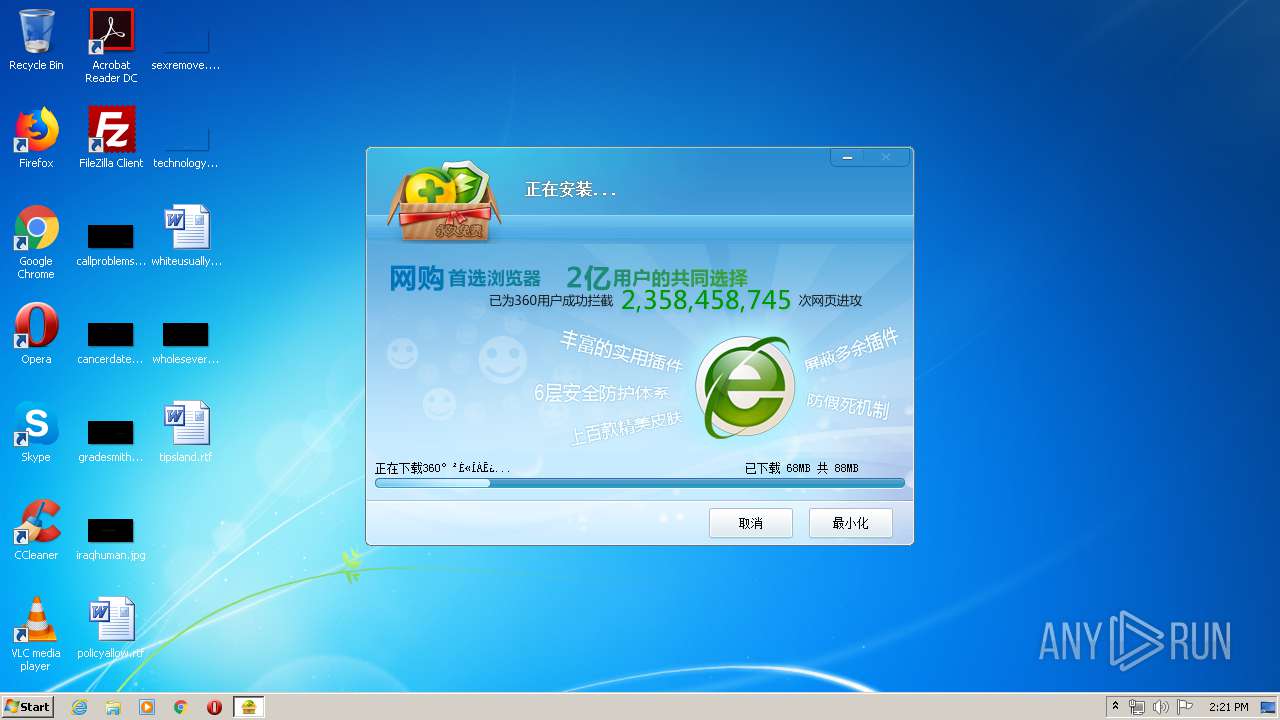Click the 屏蔽多余插件 slogan
The width and height of the screenshot is (1280, 720).
click(x=851, y=350)
